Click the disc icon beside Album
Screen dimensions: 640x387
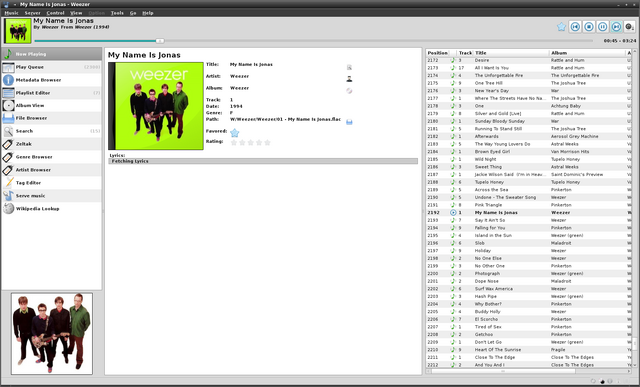coord(349,91)
